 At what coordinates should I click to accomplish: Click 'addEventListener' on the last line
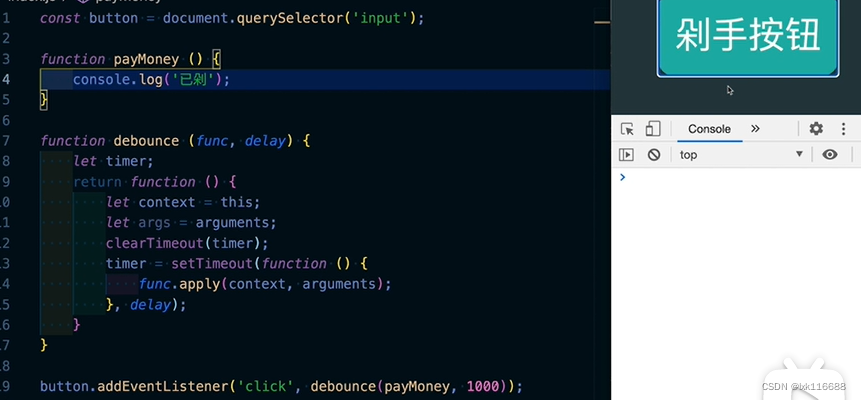tap(163, 387)
